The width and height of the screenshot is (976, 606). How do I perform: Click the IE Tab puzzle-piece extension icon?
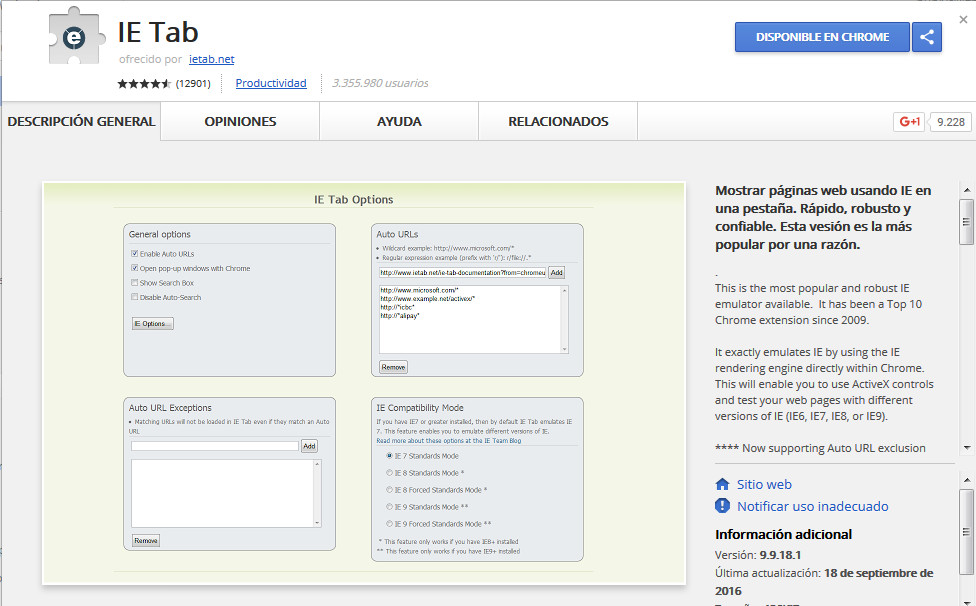[x=75, y=37]
